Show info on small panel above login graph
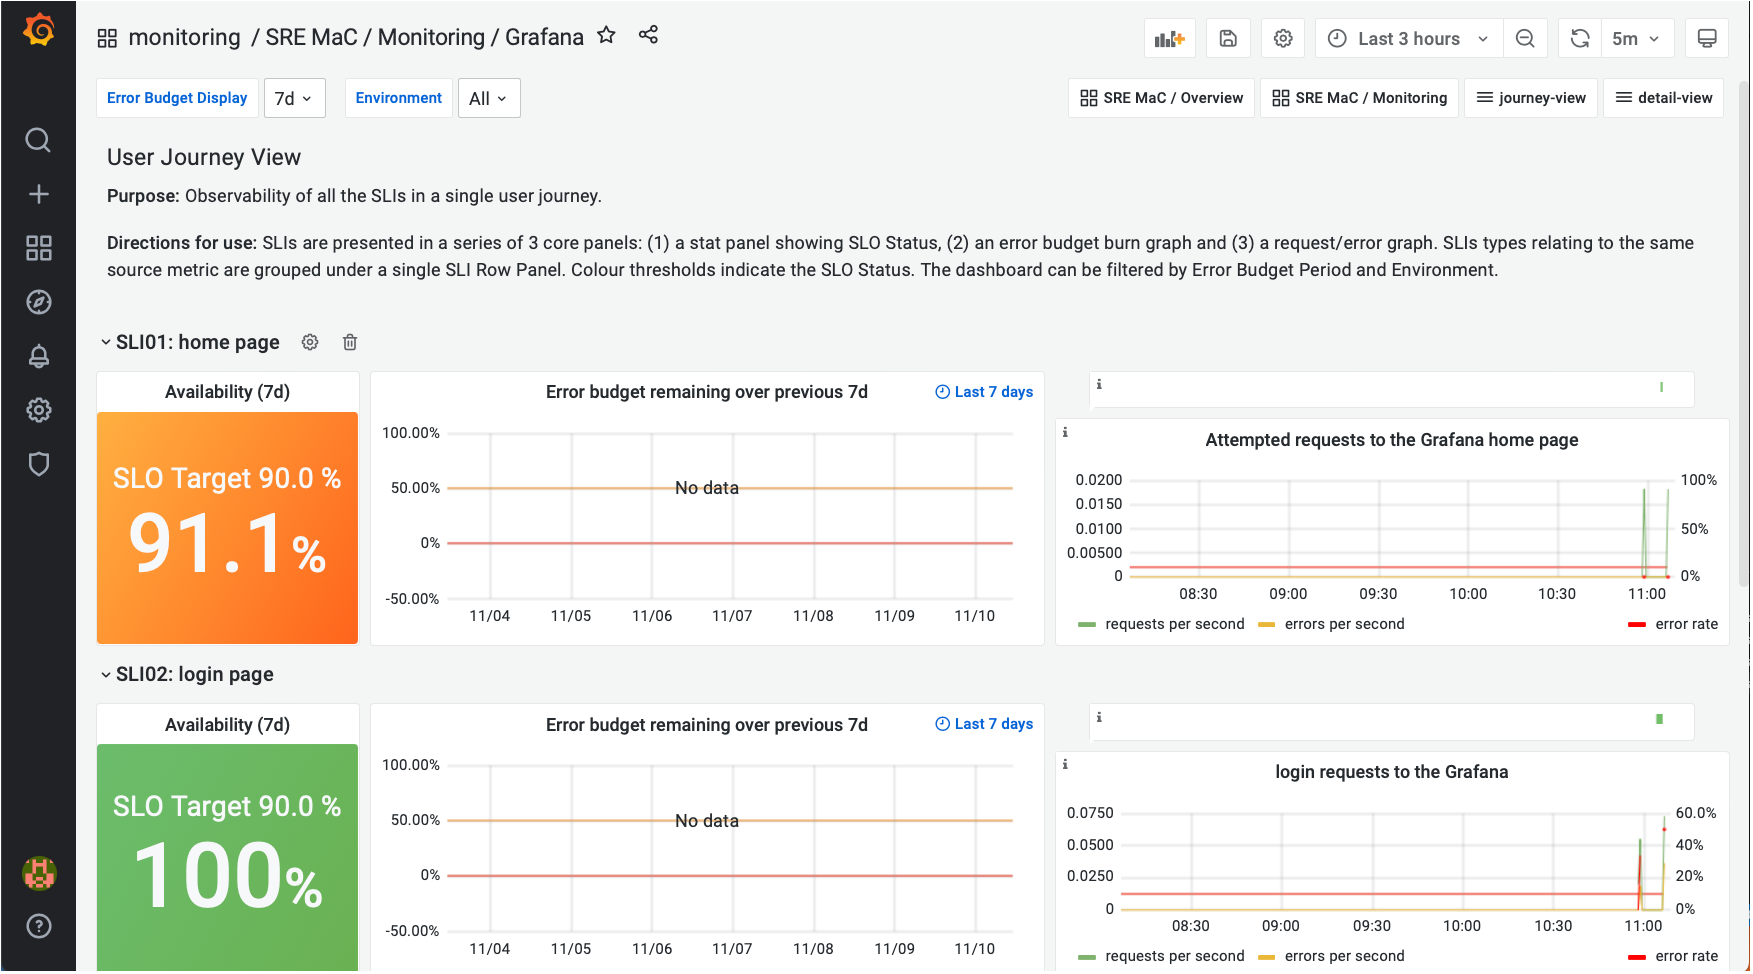Screen dimensions: 1753x974 click(1099, 717)
